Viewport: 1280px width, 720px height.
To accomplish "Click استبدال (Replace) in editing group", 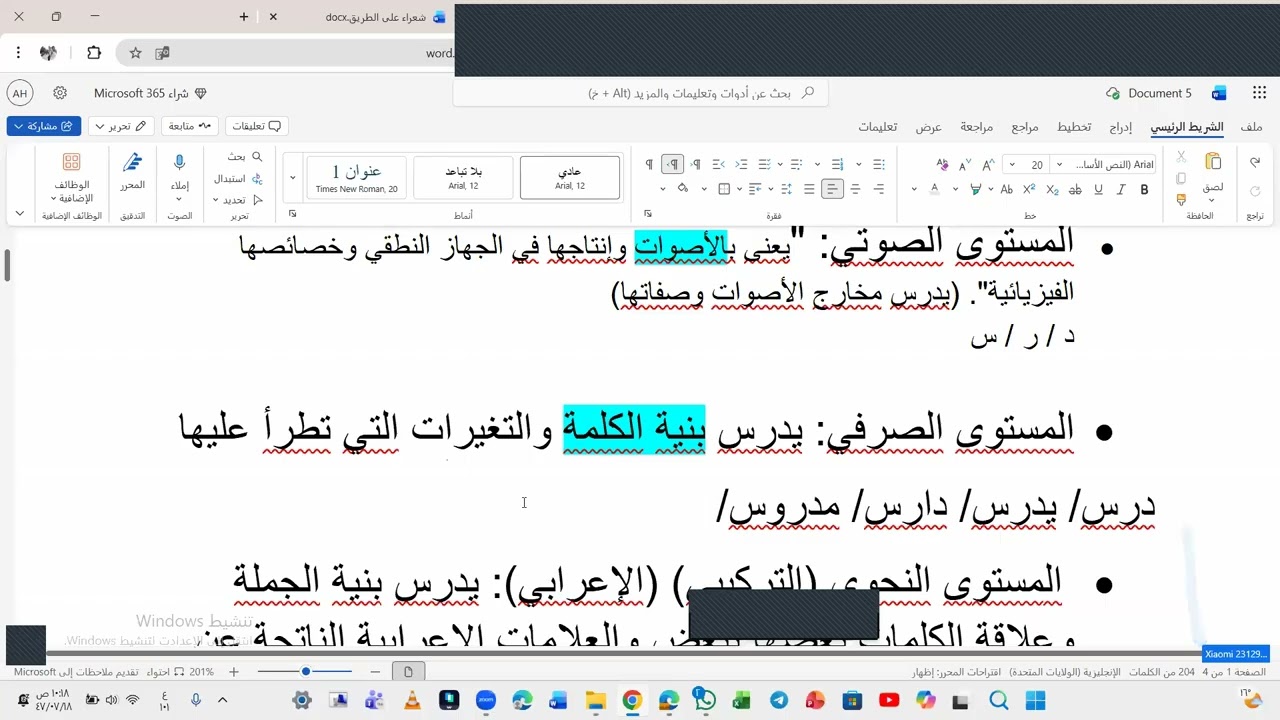I will [x=238, y=179].
